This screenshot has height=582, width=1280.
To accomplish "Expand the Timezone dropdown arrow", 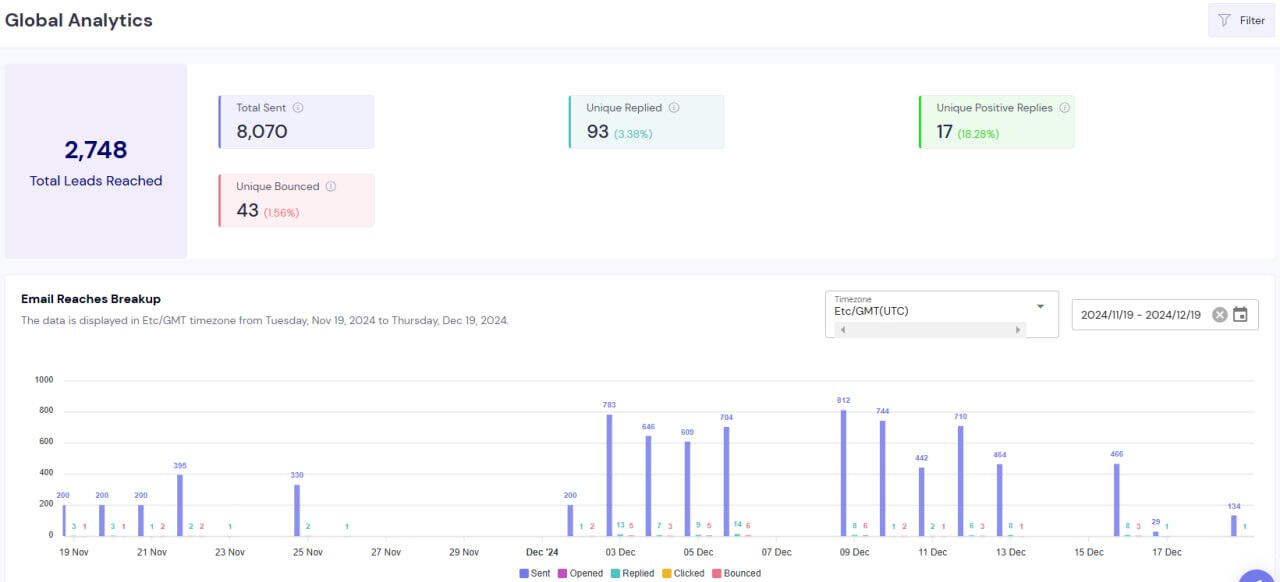I will click(1041, 306).
